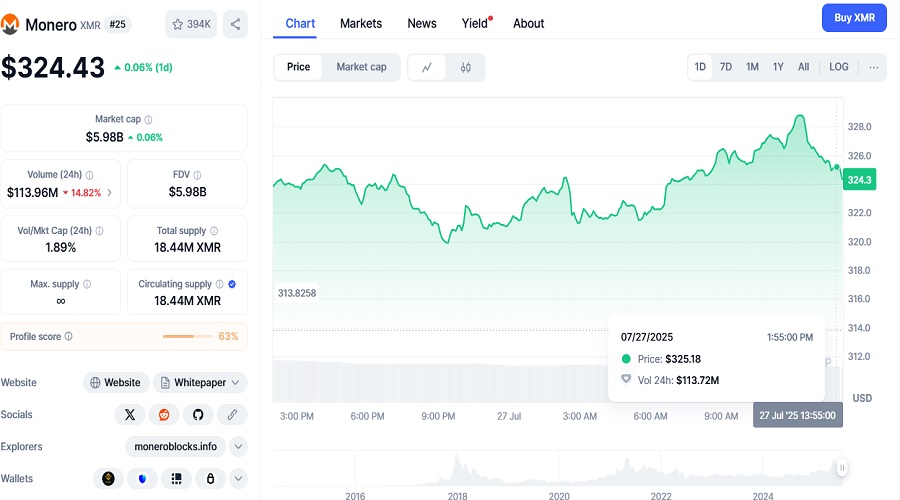
Task: Click the Monero logo icon
Action: pyautogui.click(x=9, y=25)
